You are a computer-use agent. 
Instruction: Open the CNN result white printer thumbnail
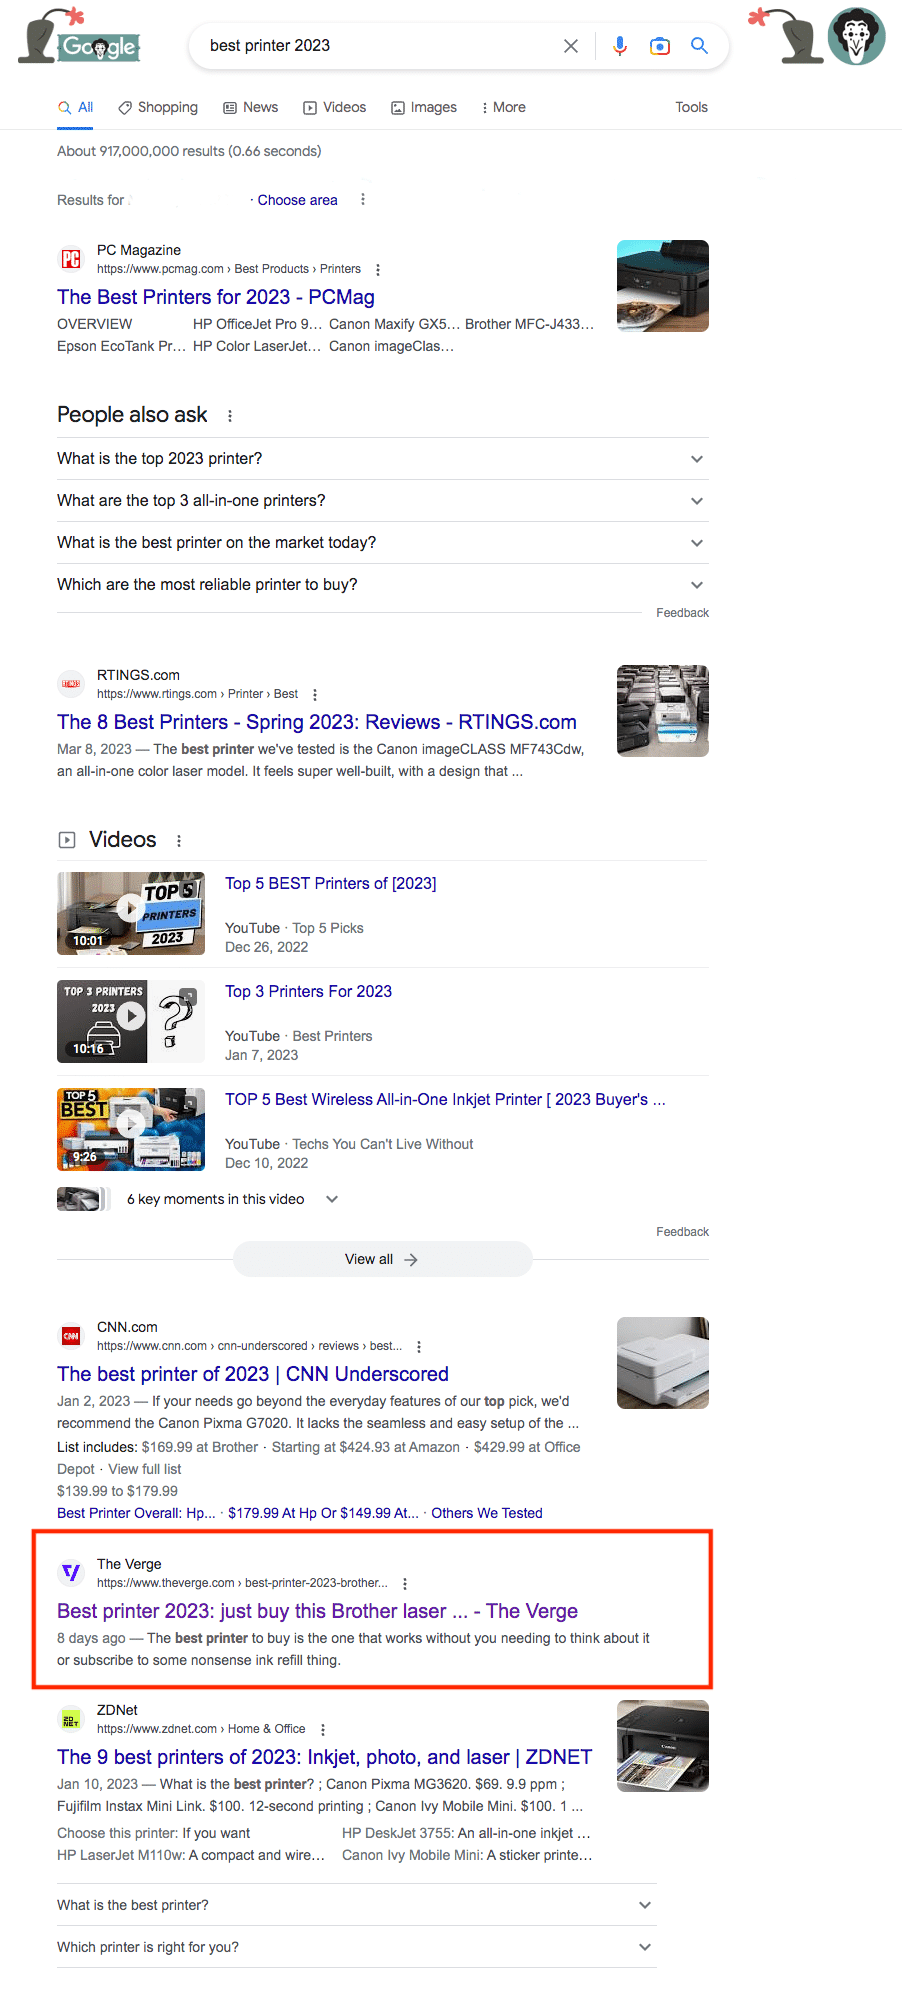pyautogui.click(x=663, y=1363)
